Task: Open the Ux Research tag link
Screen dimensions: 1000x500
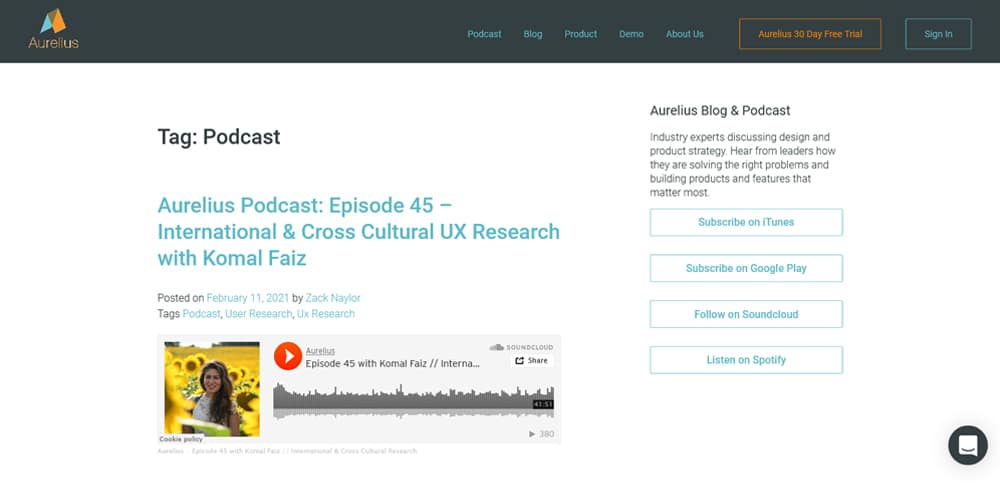Action: tap(326, 314)
